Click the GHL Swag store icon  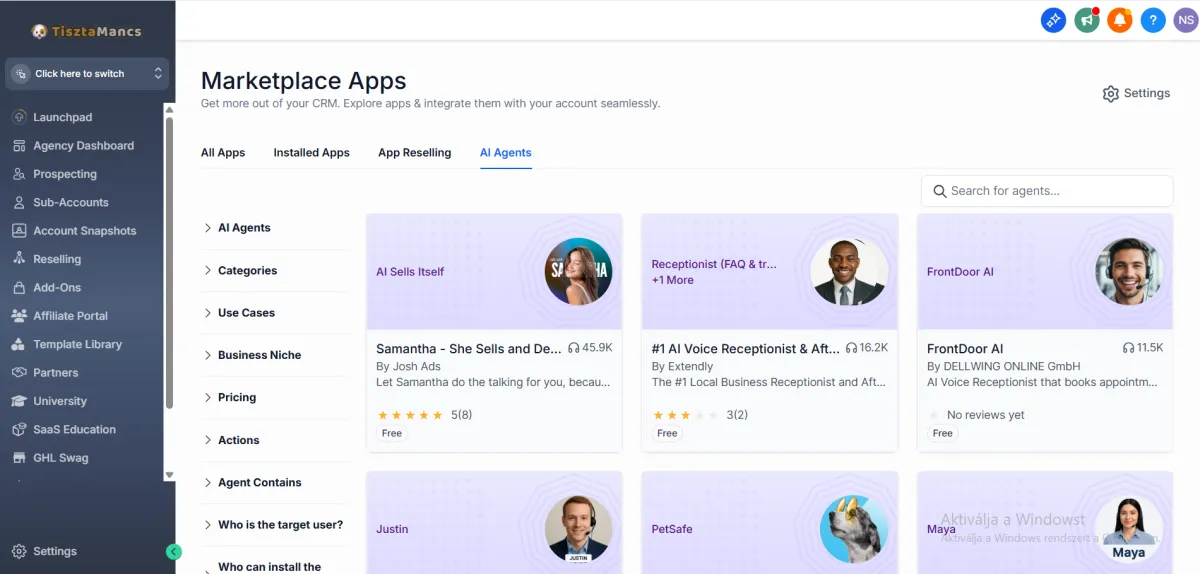click(19, 458)
